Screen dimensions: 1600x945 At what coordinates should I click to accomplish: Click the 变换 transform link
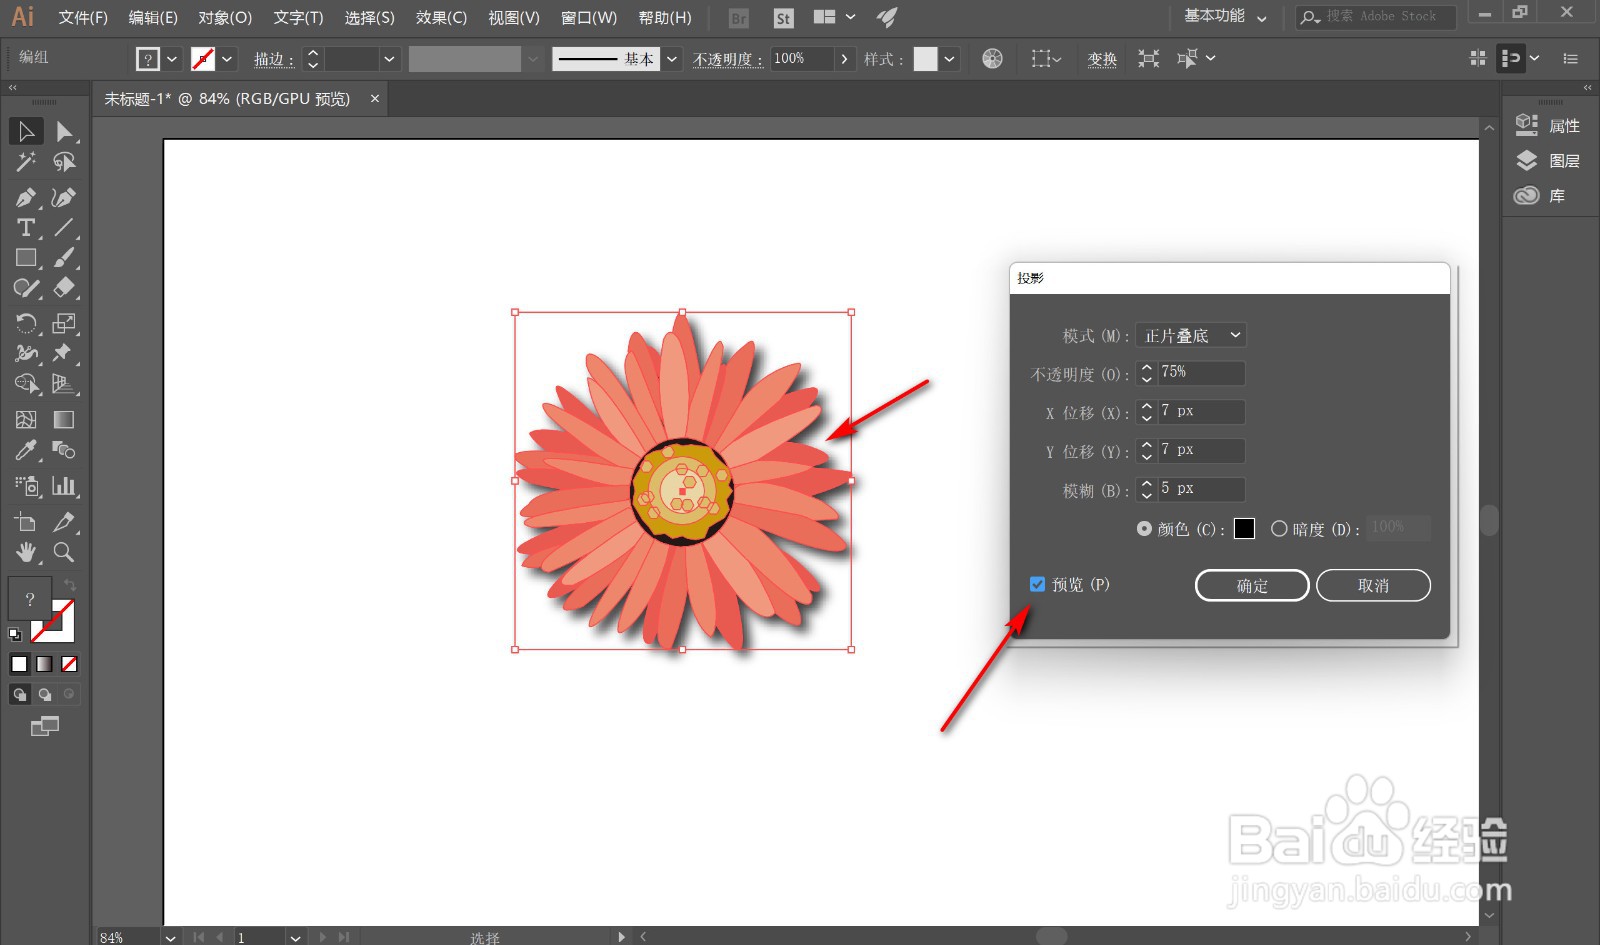point(1102,59)
